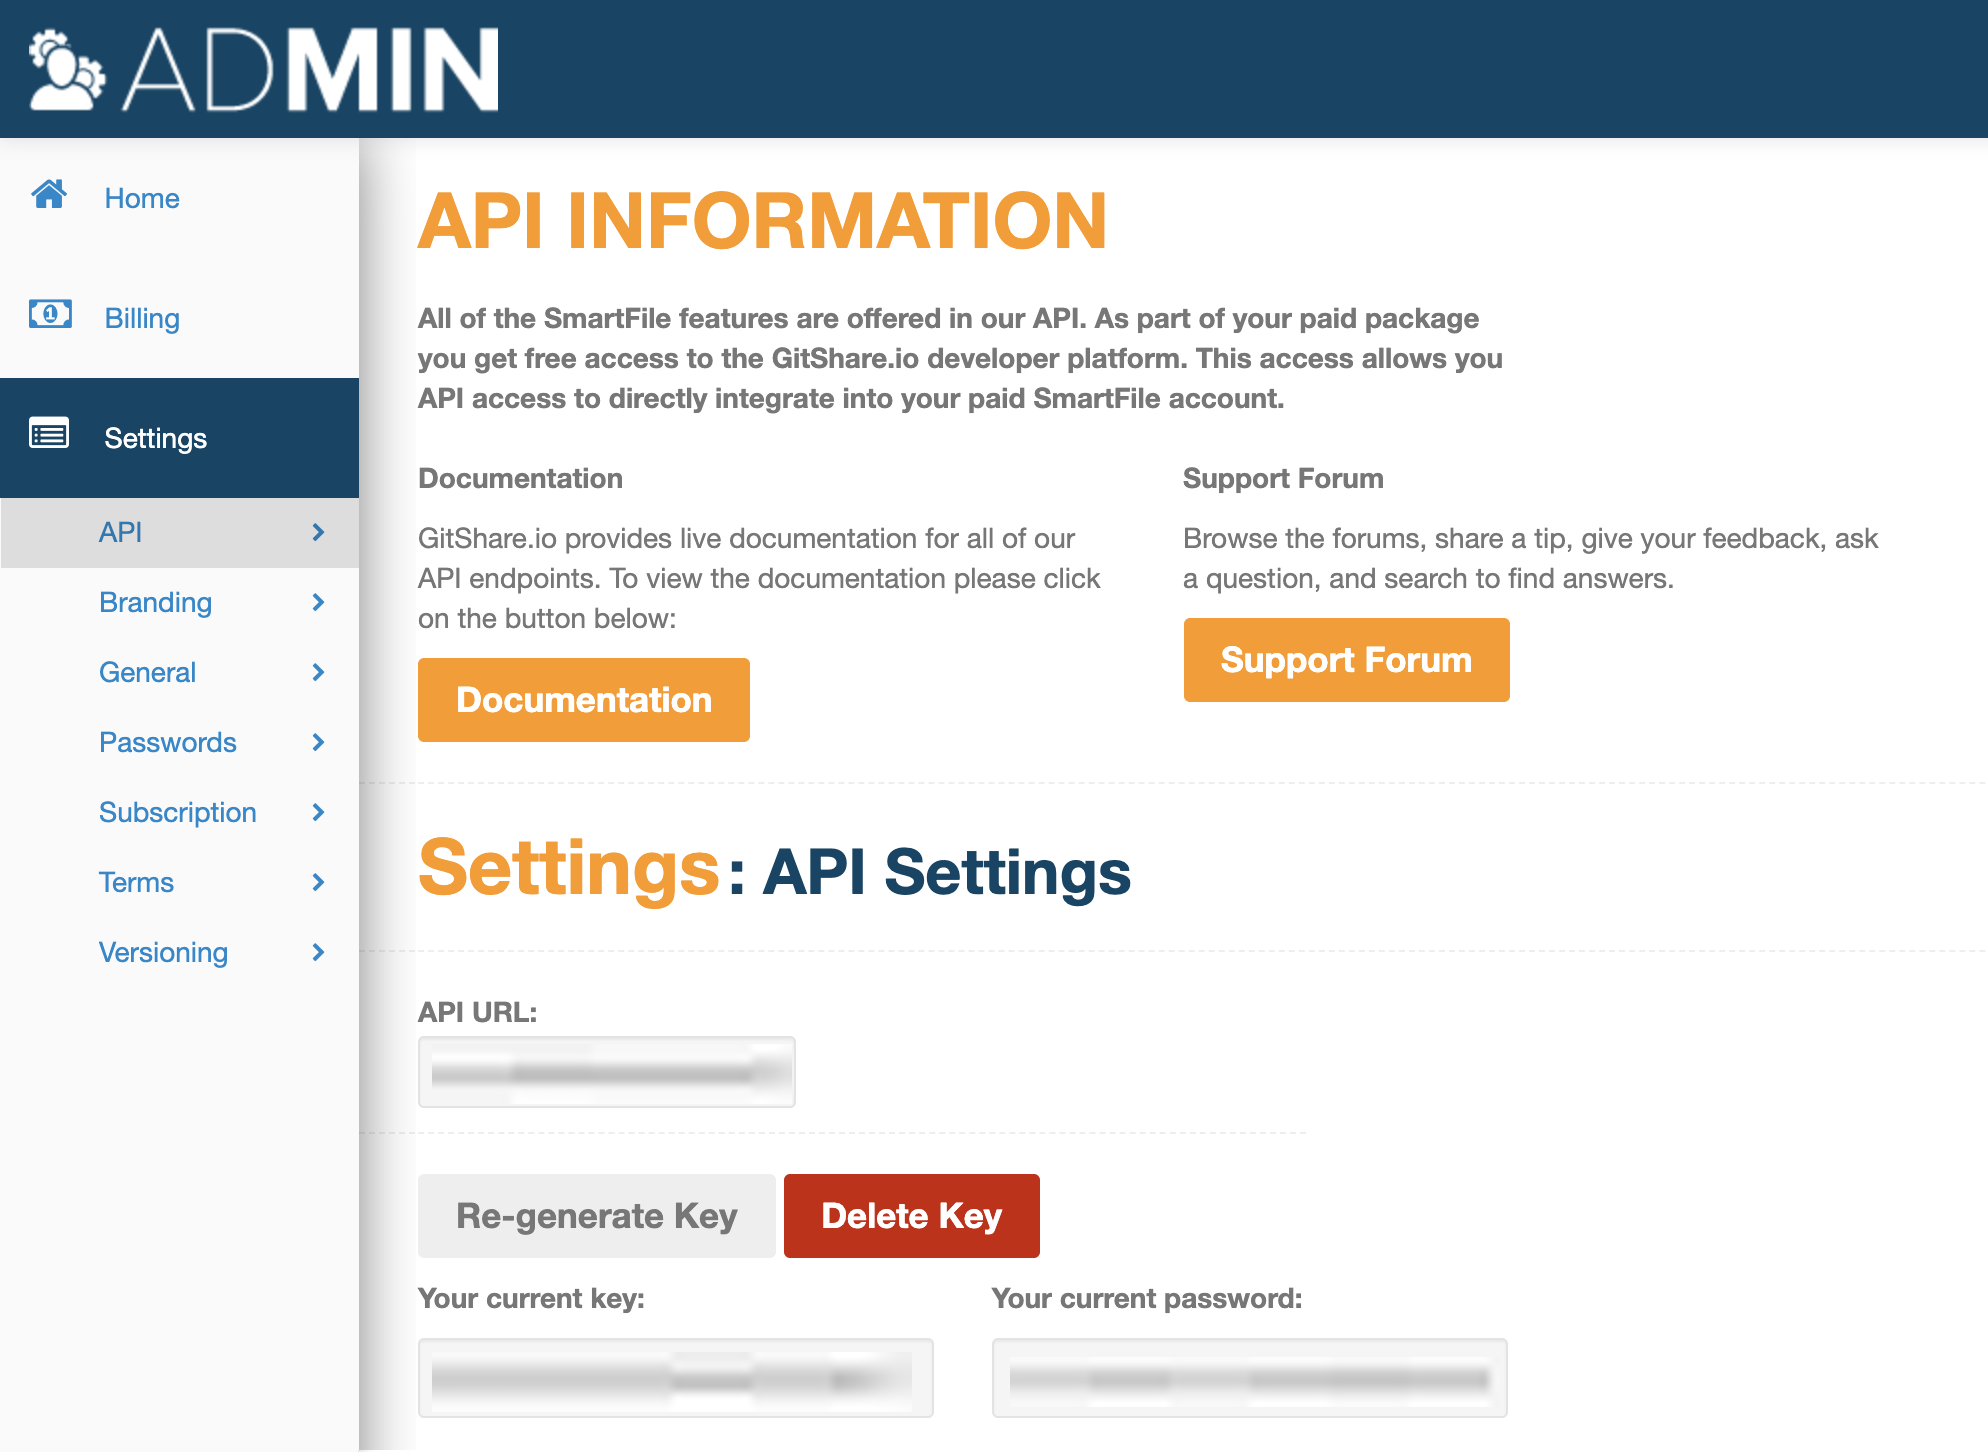
Task: Click the chevron next to Subscription
Action: point(318,812)
